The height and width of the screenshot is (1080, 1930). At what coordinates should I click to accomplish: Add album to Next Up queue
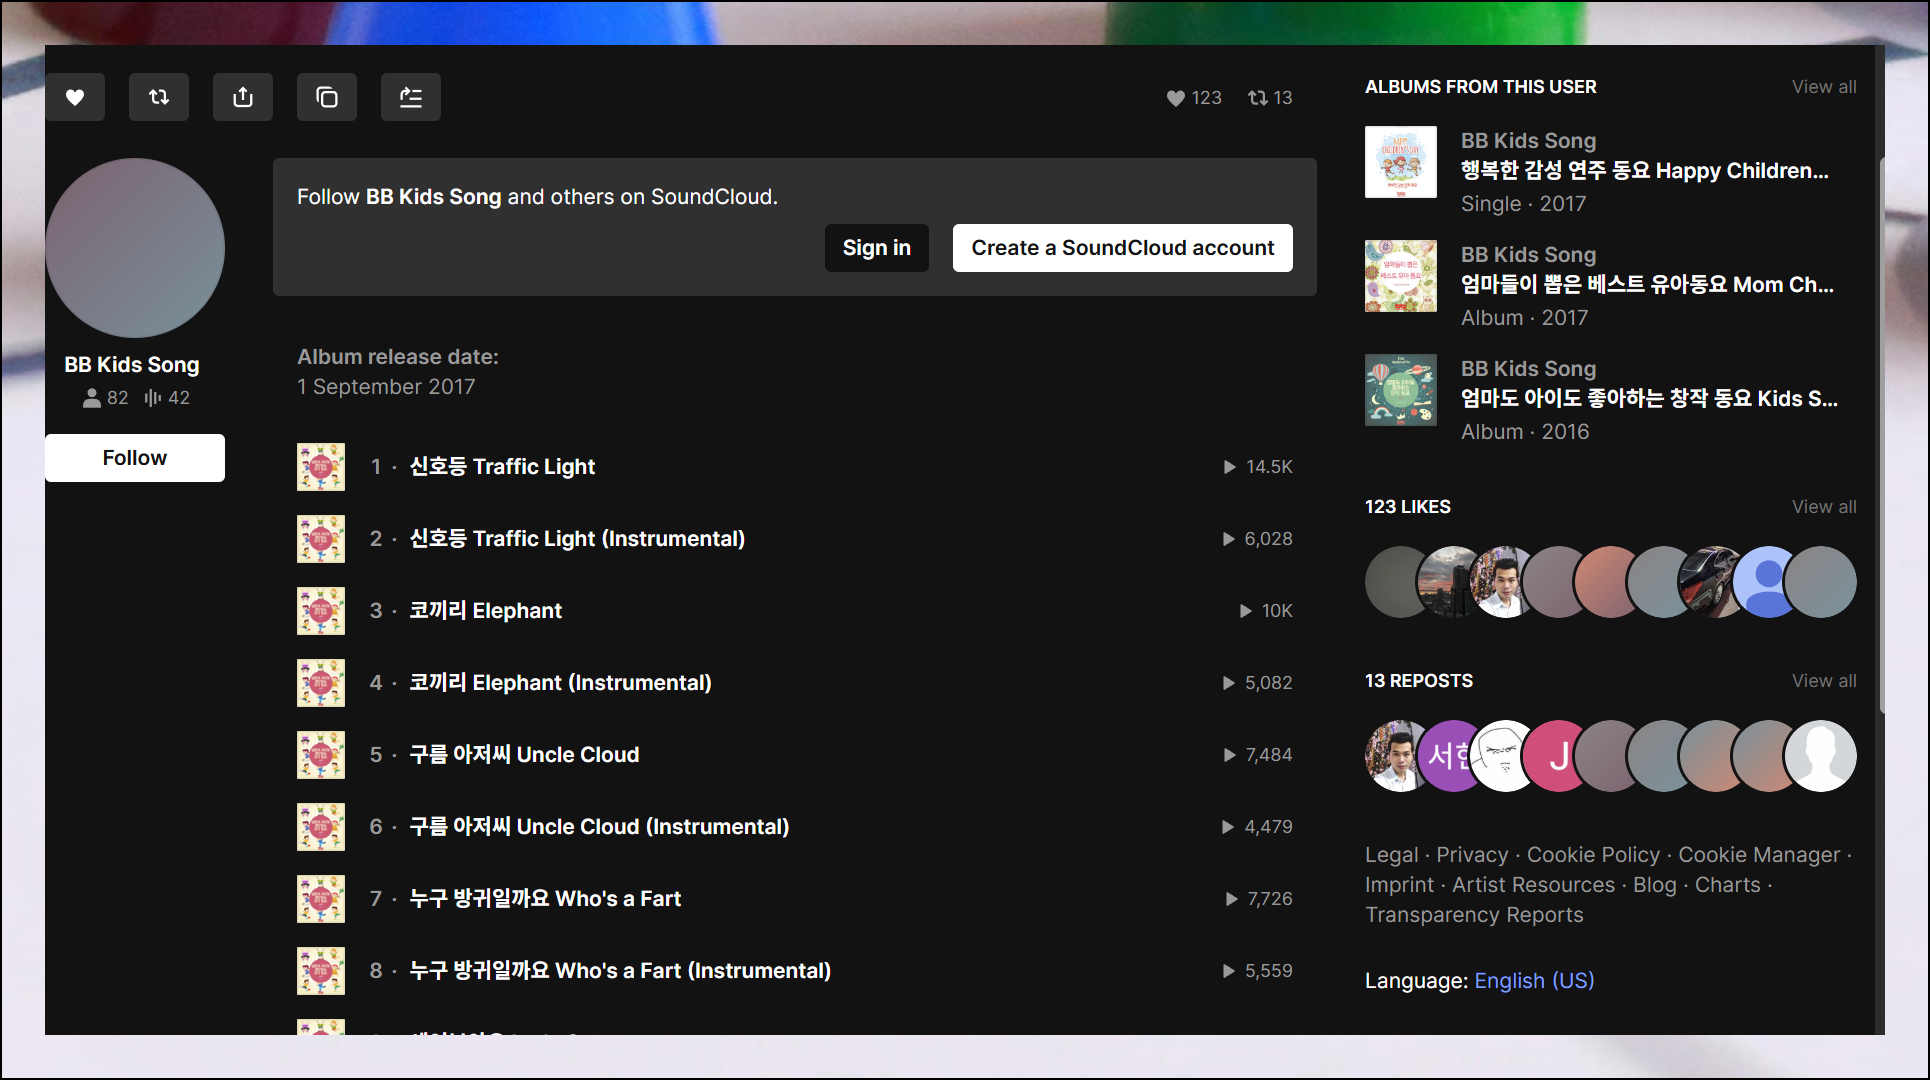[x=411, y=97]
